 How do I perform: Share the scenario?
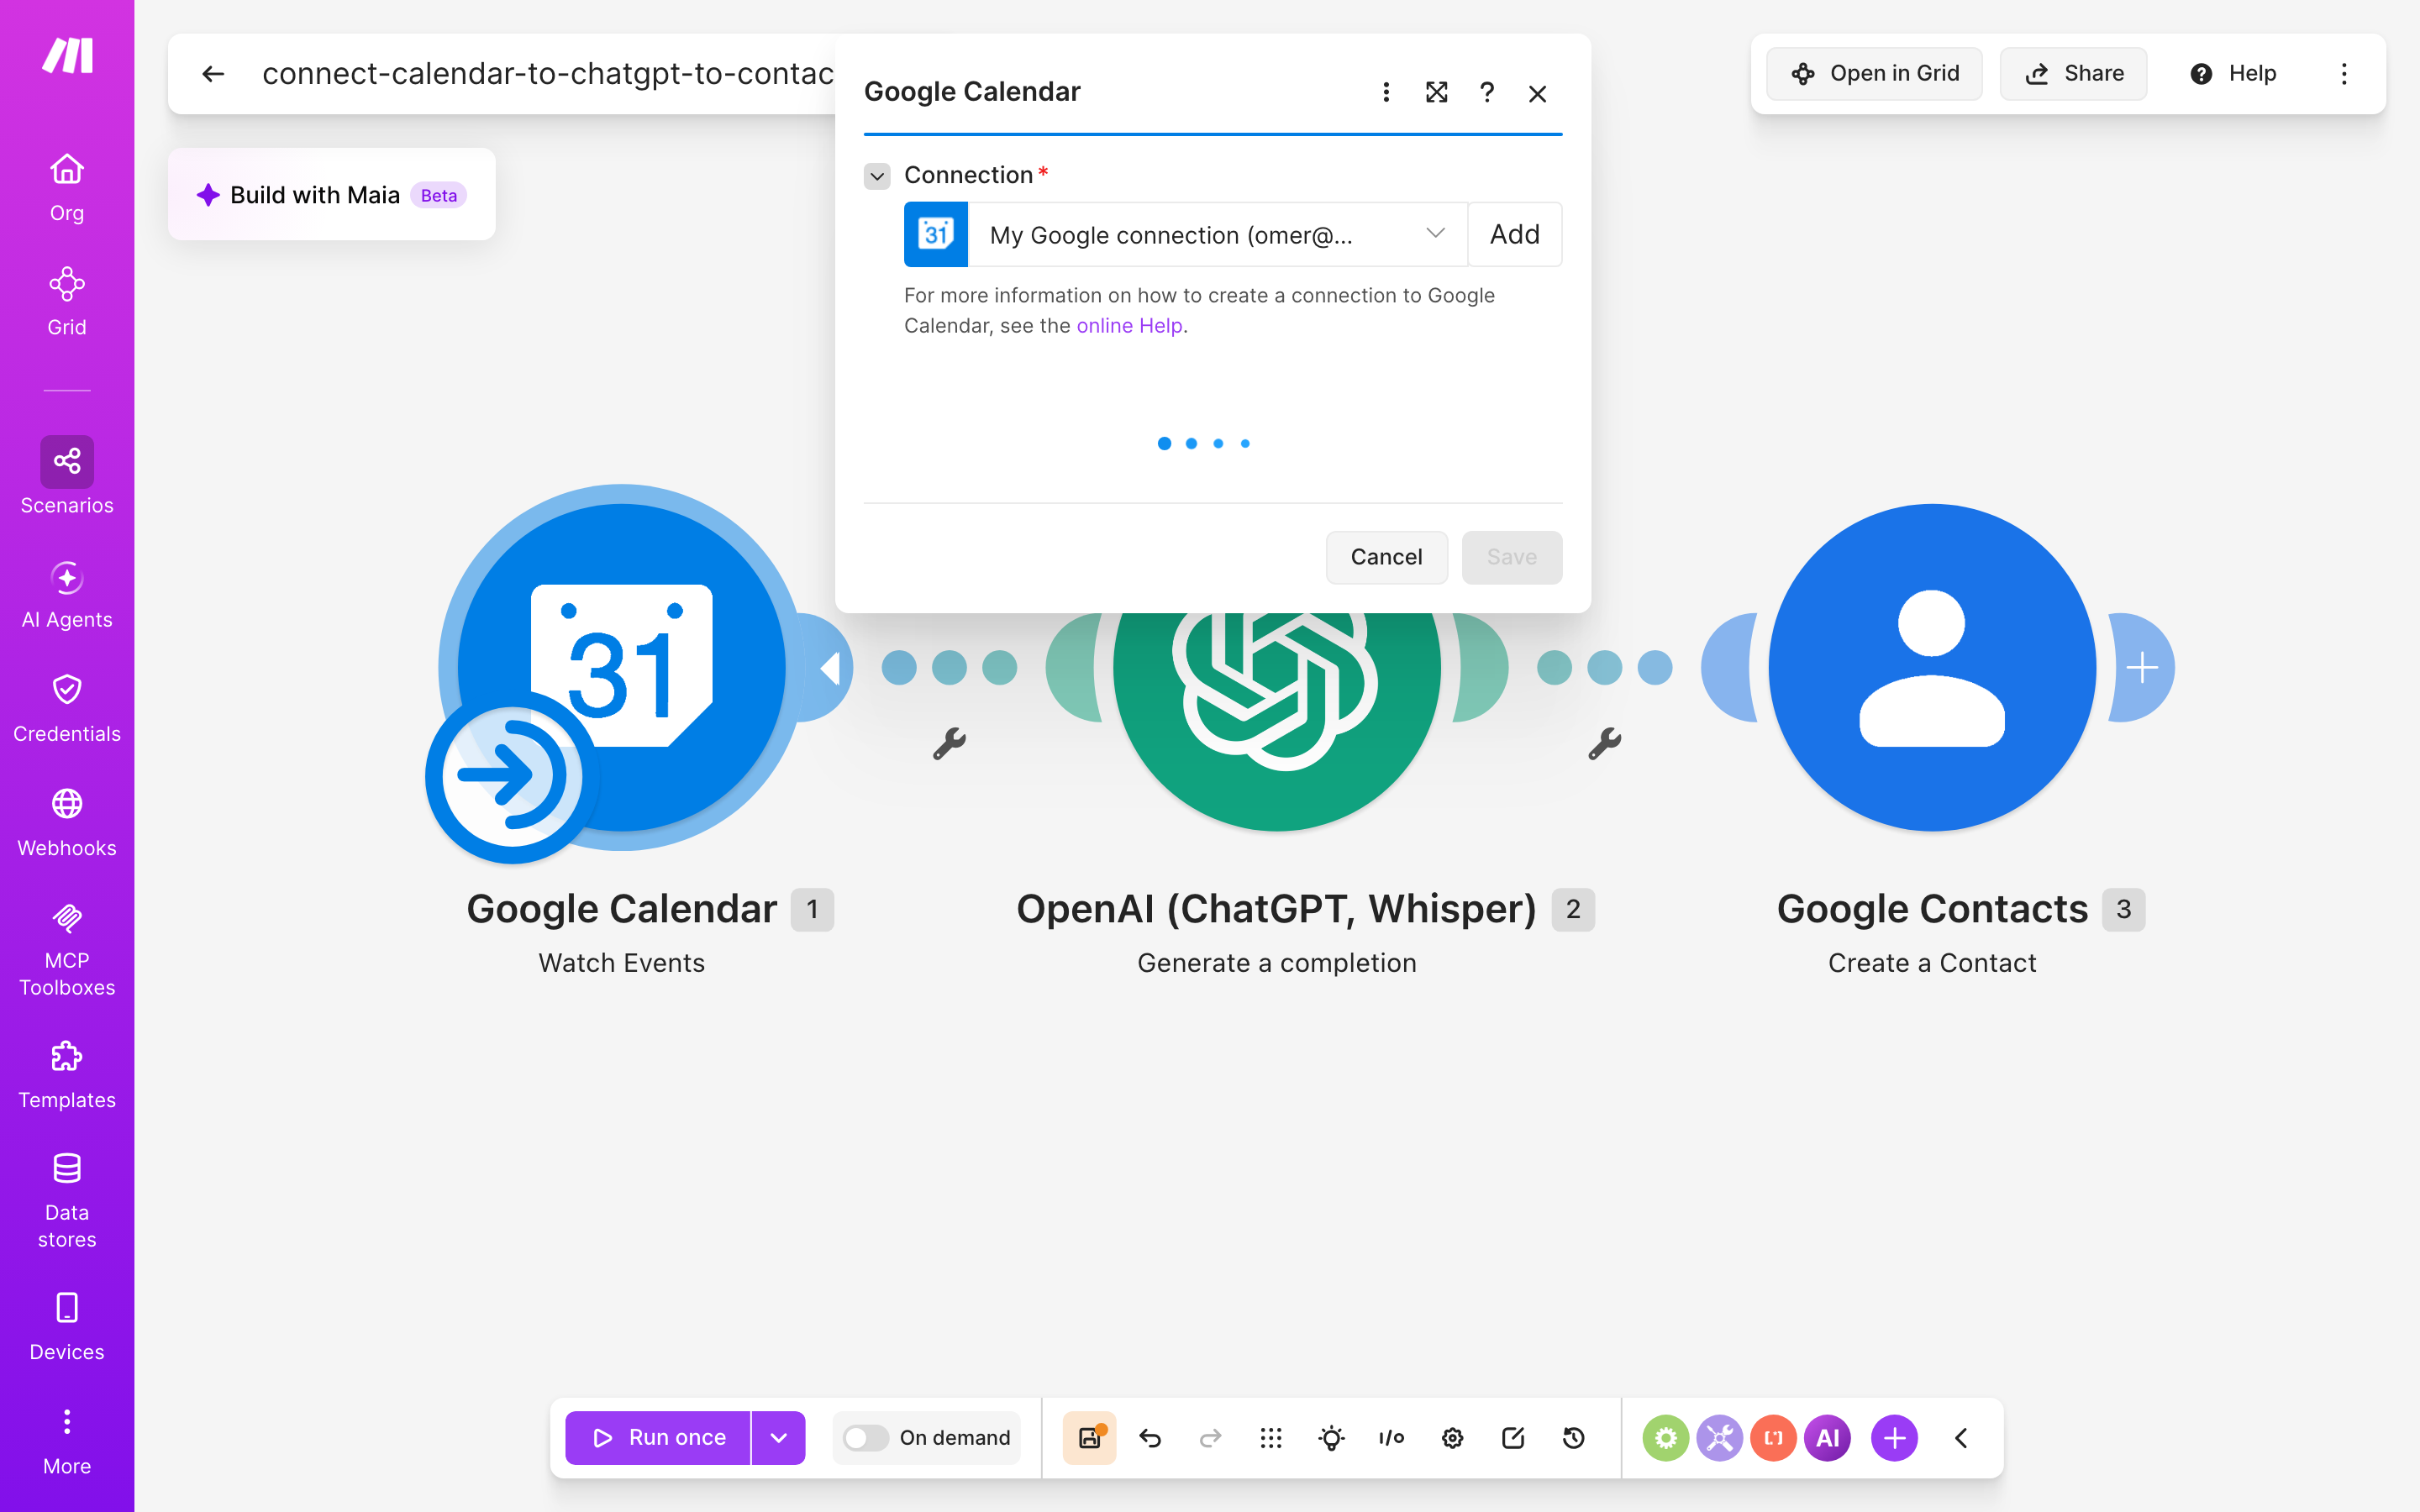2073,74
